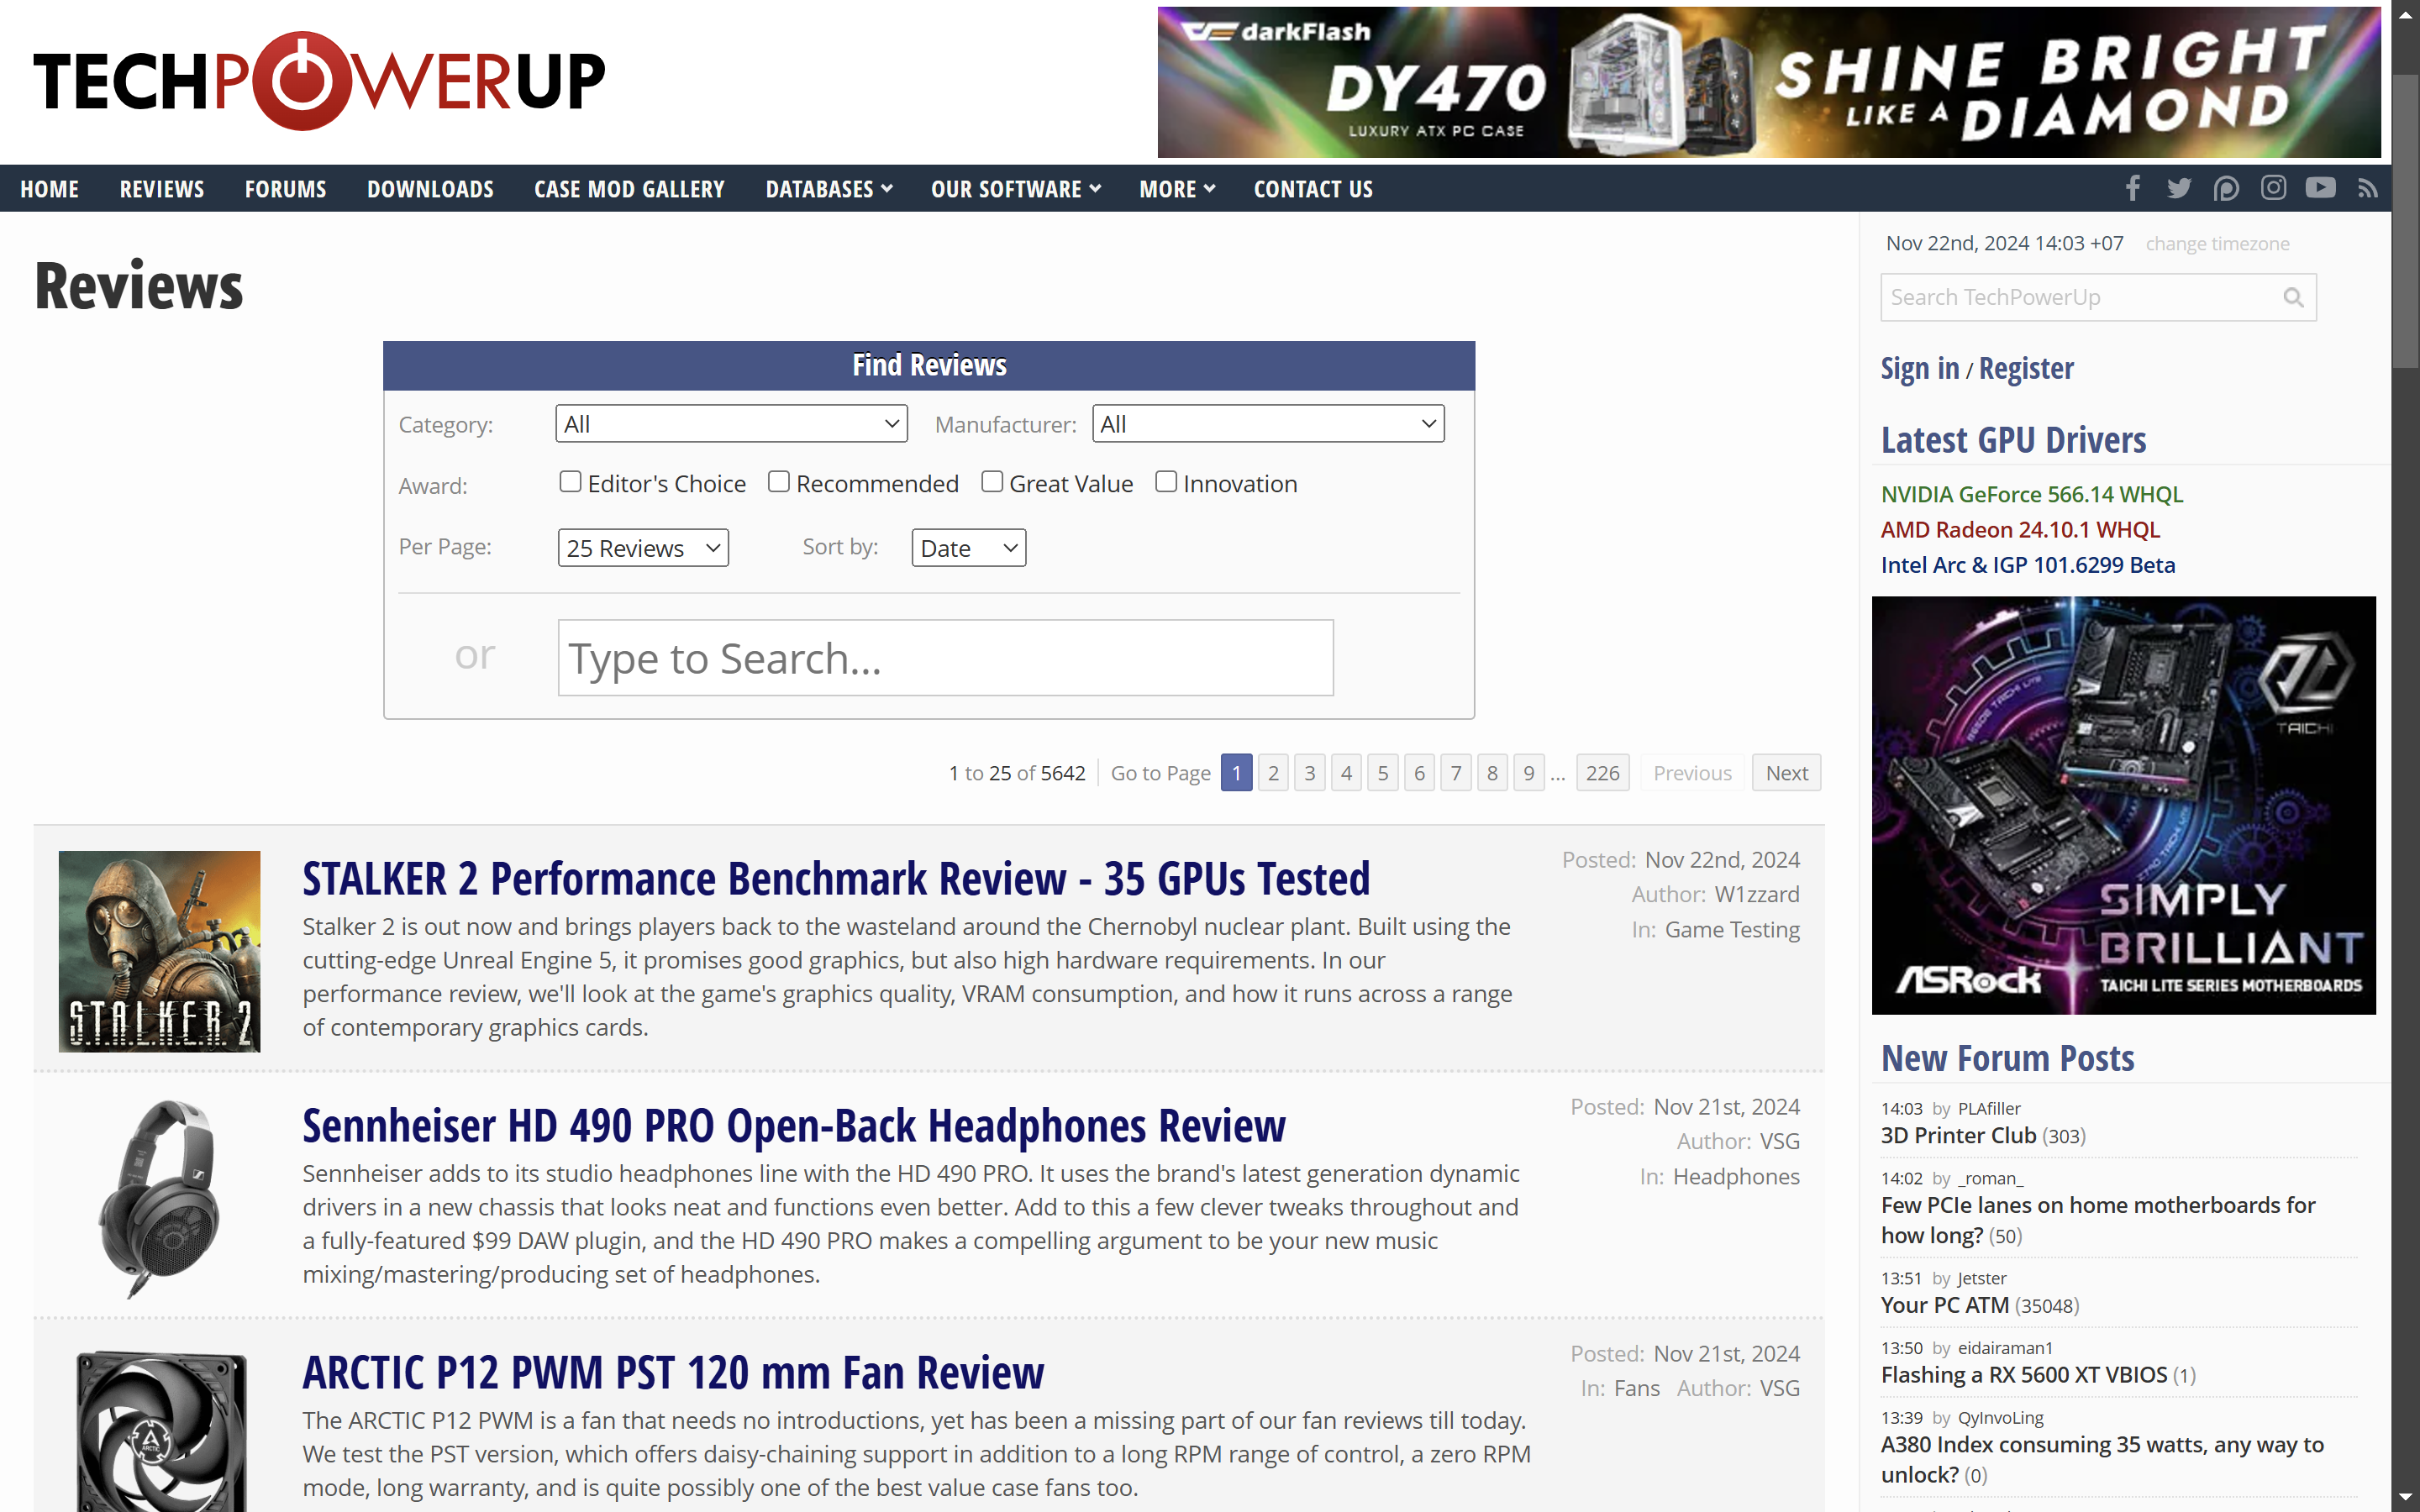Tick the Editor's Choice checkbox
Image resolution: width=2420 pixels, height=1512 pixels.
point(570,482)
